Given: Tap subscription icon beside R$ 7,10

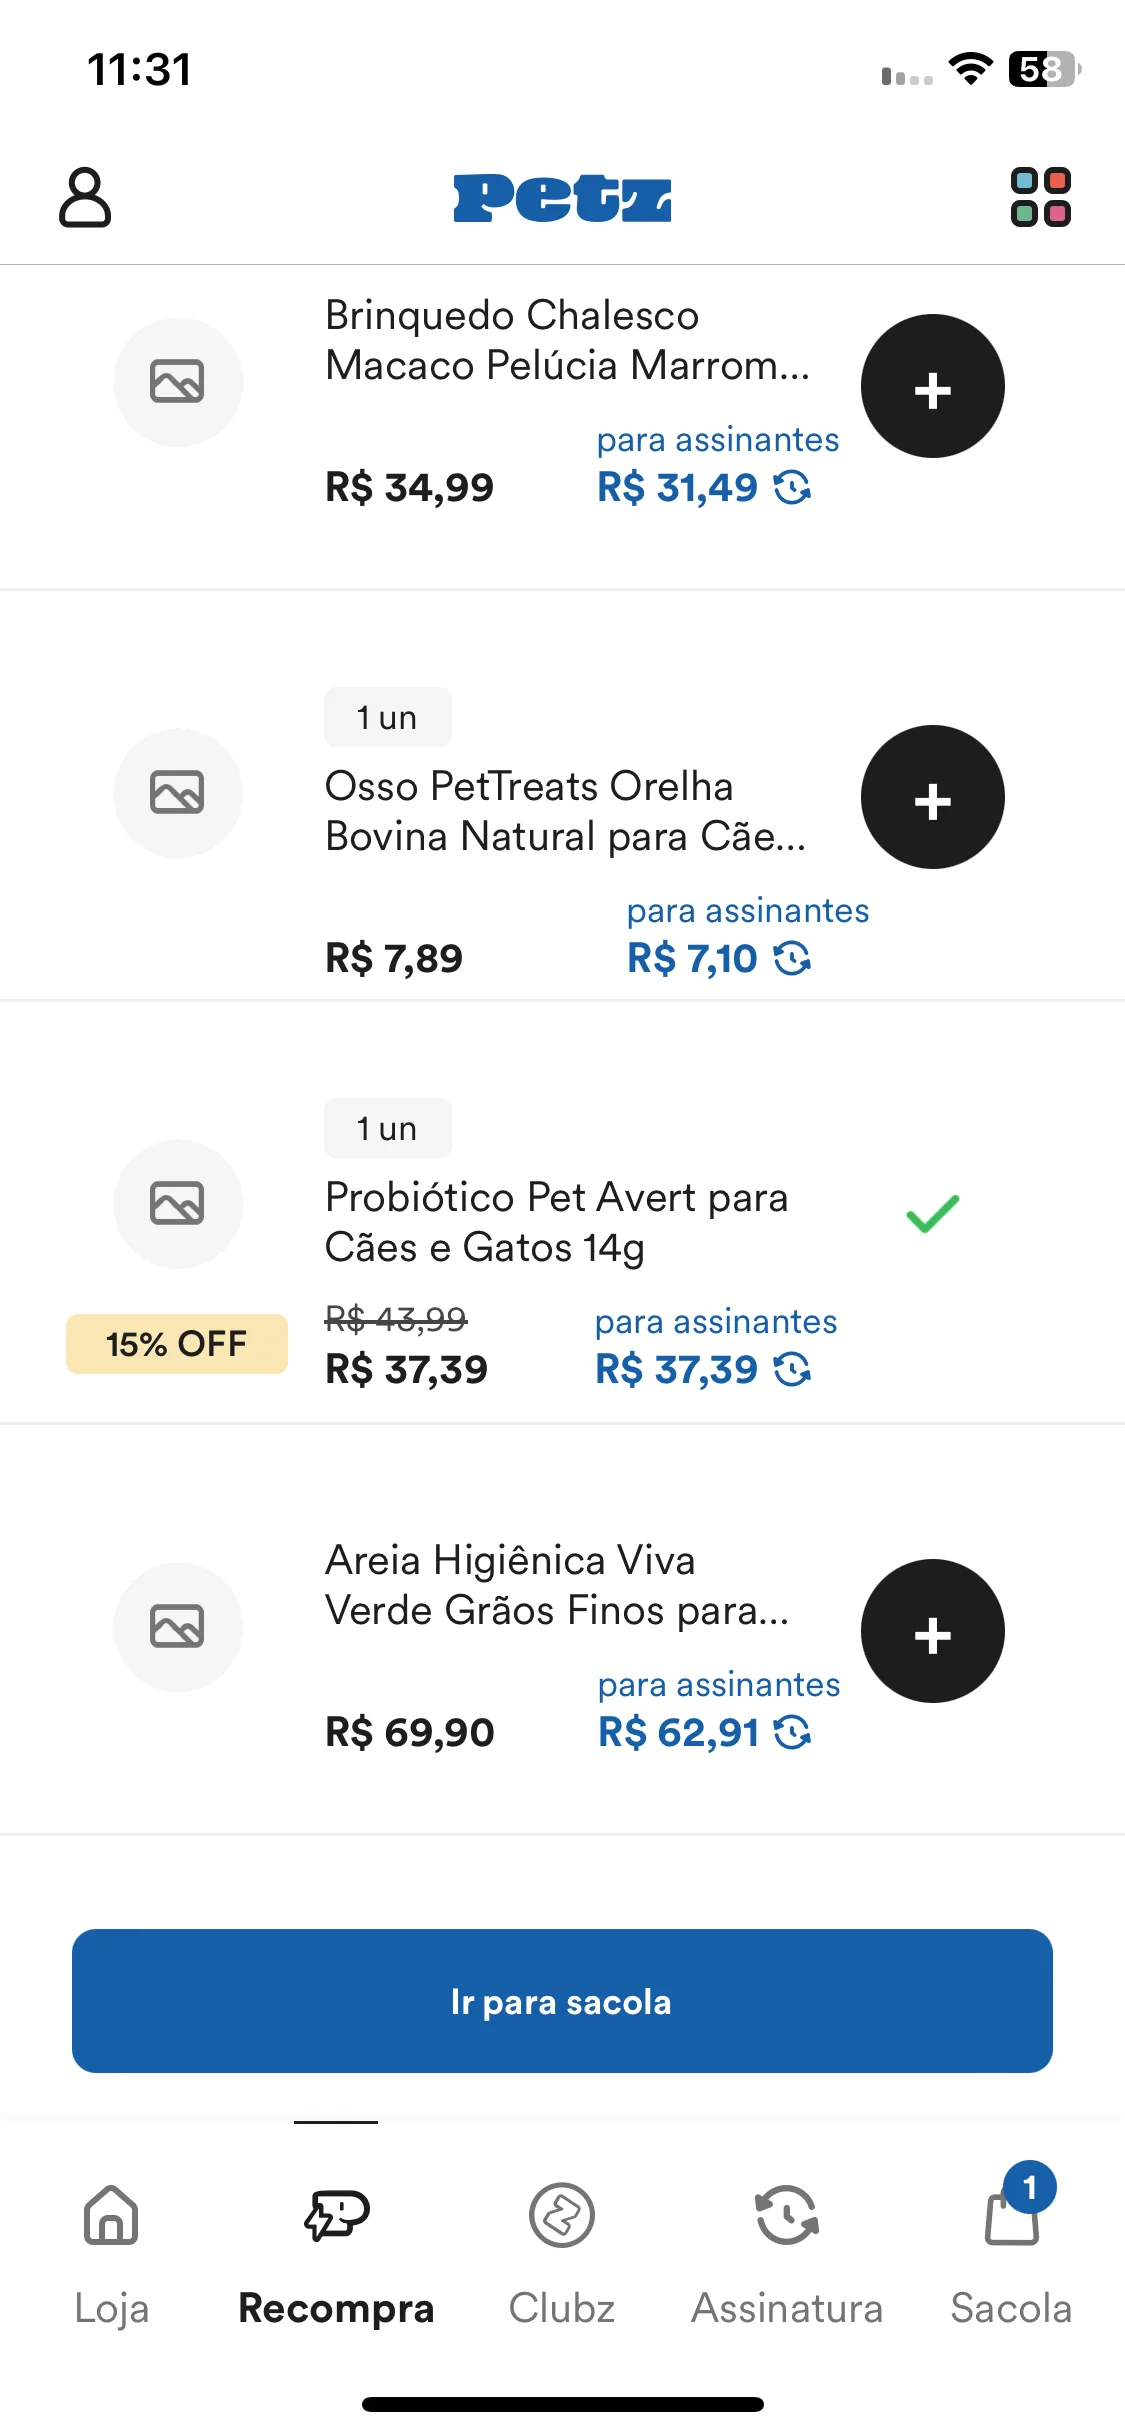Looking at the screenshot, I should pos(792,959).
